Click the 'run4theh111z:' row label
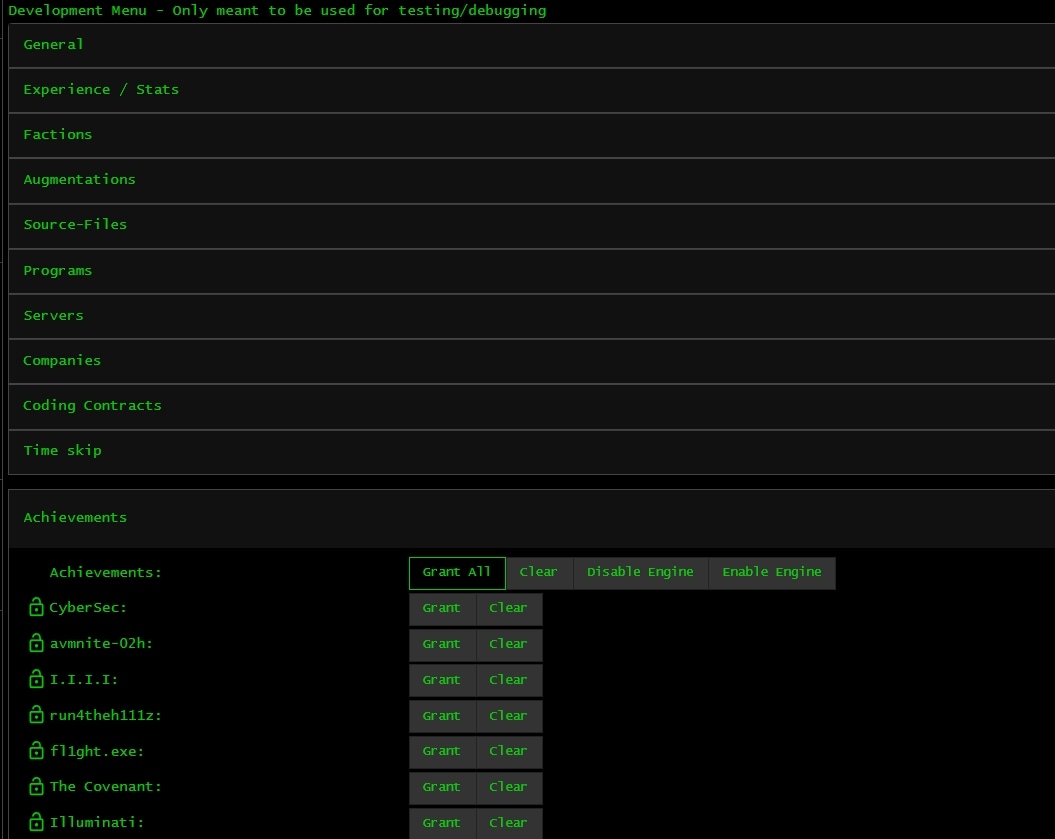This screenshot has height=839, width=1055. click(x=106, y=715)
